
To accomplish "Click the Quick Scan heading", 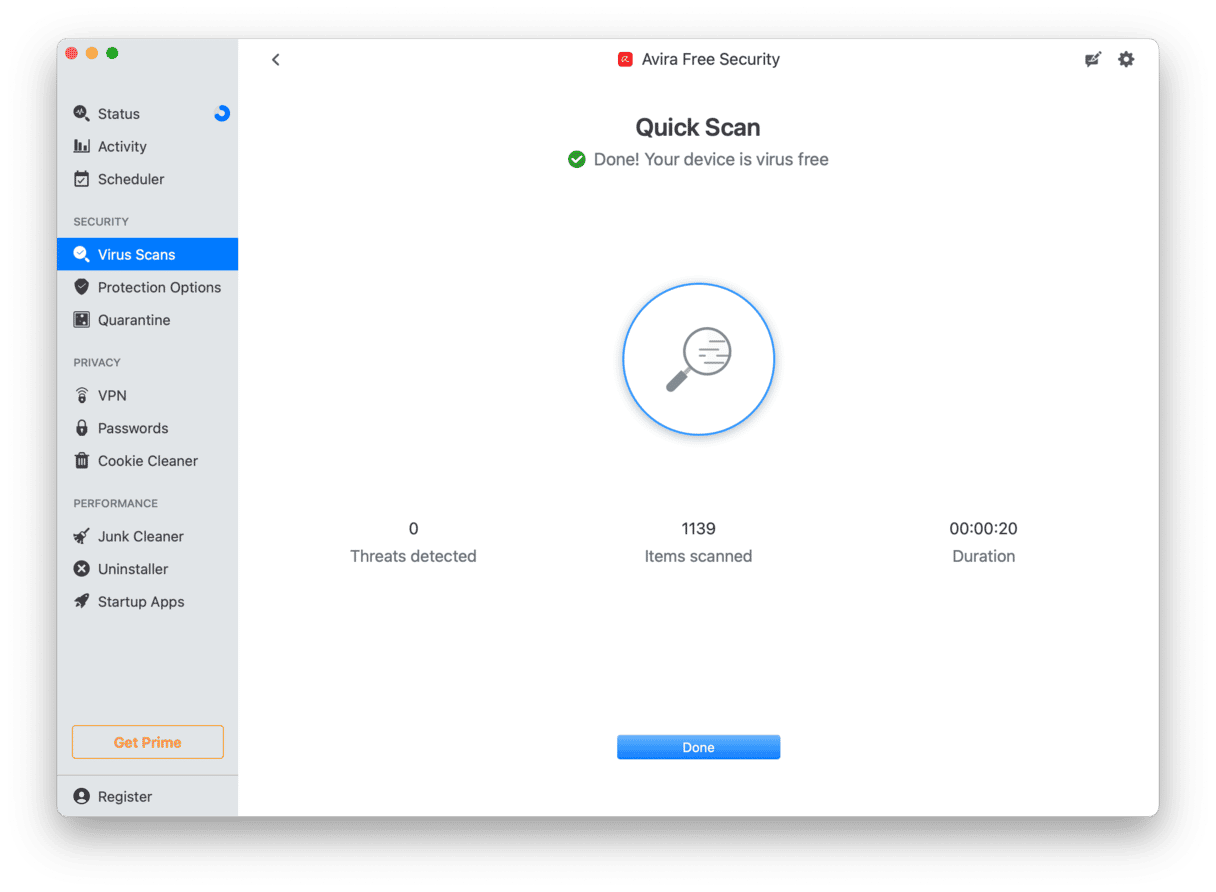I will click(x=698, y=127).
